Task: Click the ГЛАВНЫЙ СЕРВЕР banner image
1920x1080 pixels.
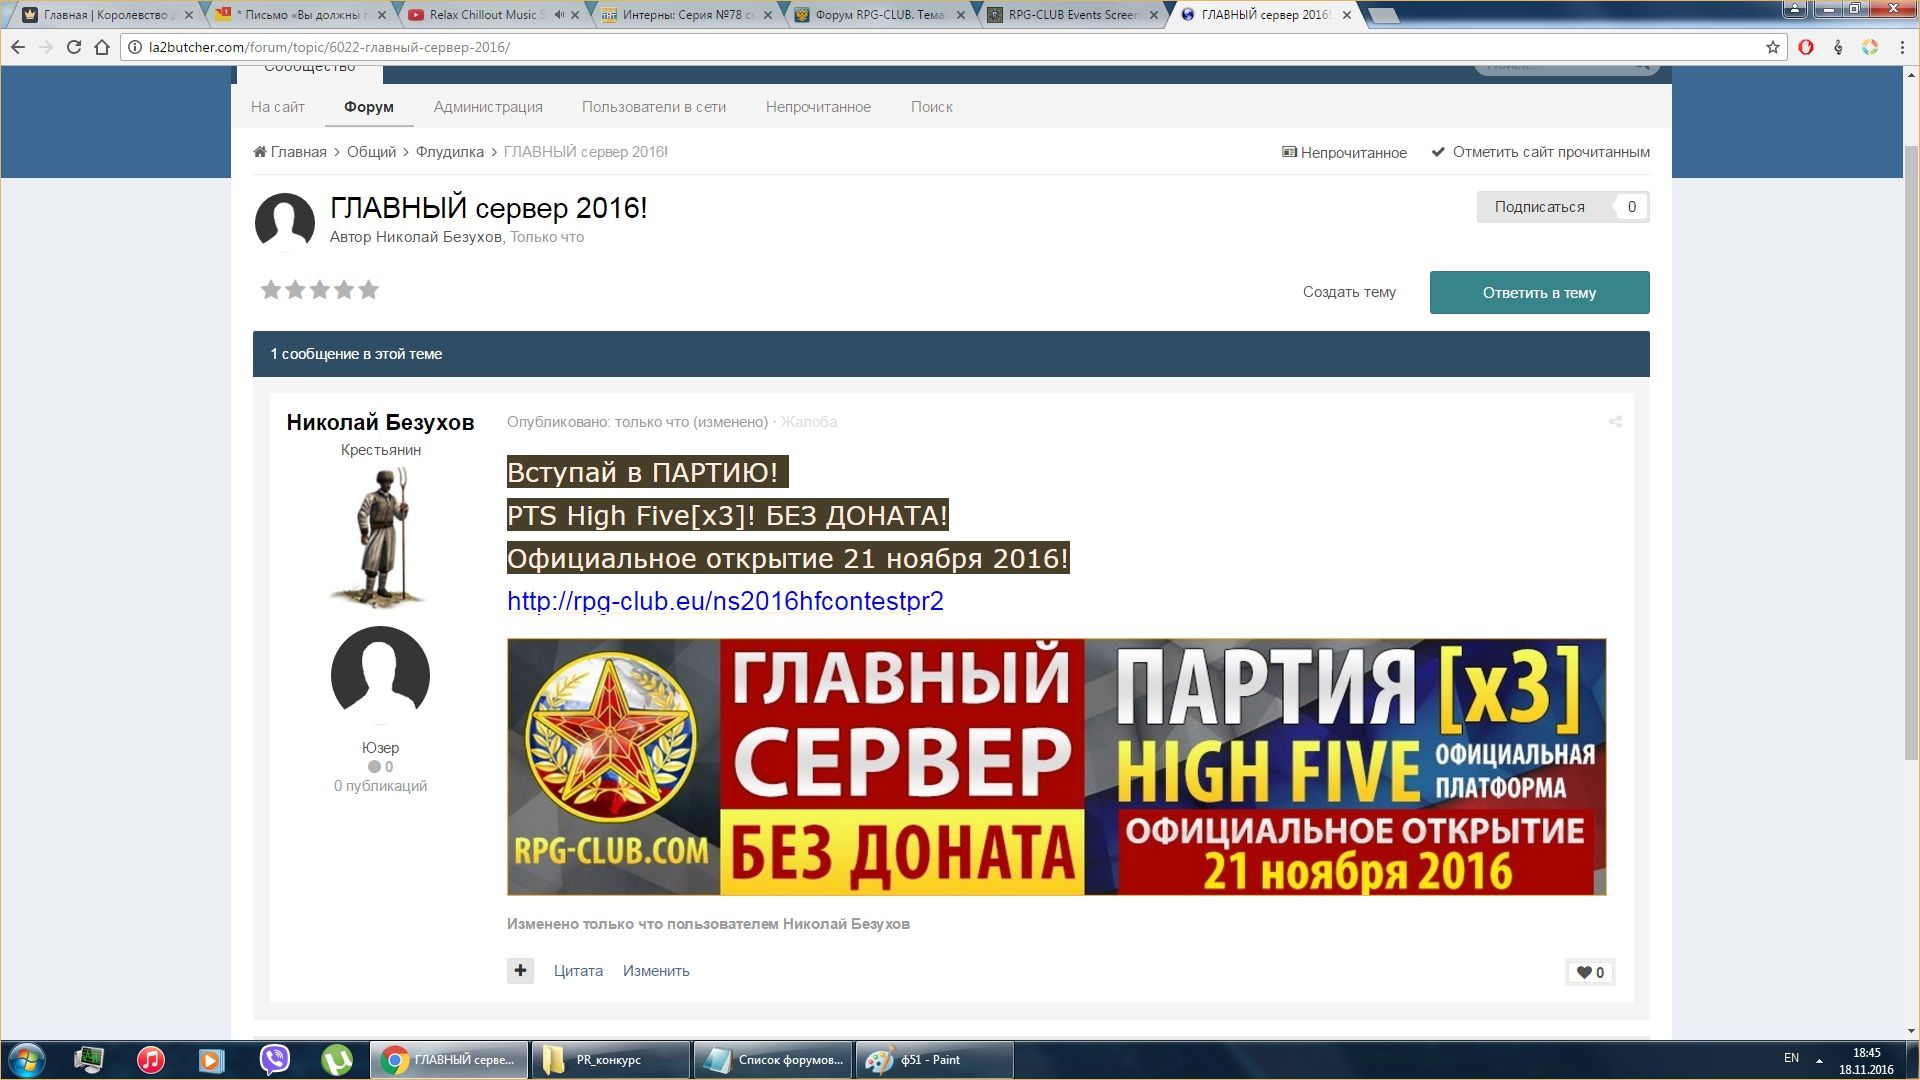Action: point(1056,767)
